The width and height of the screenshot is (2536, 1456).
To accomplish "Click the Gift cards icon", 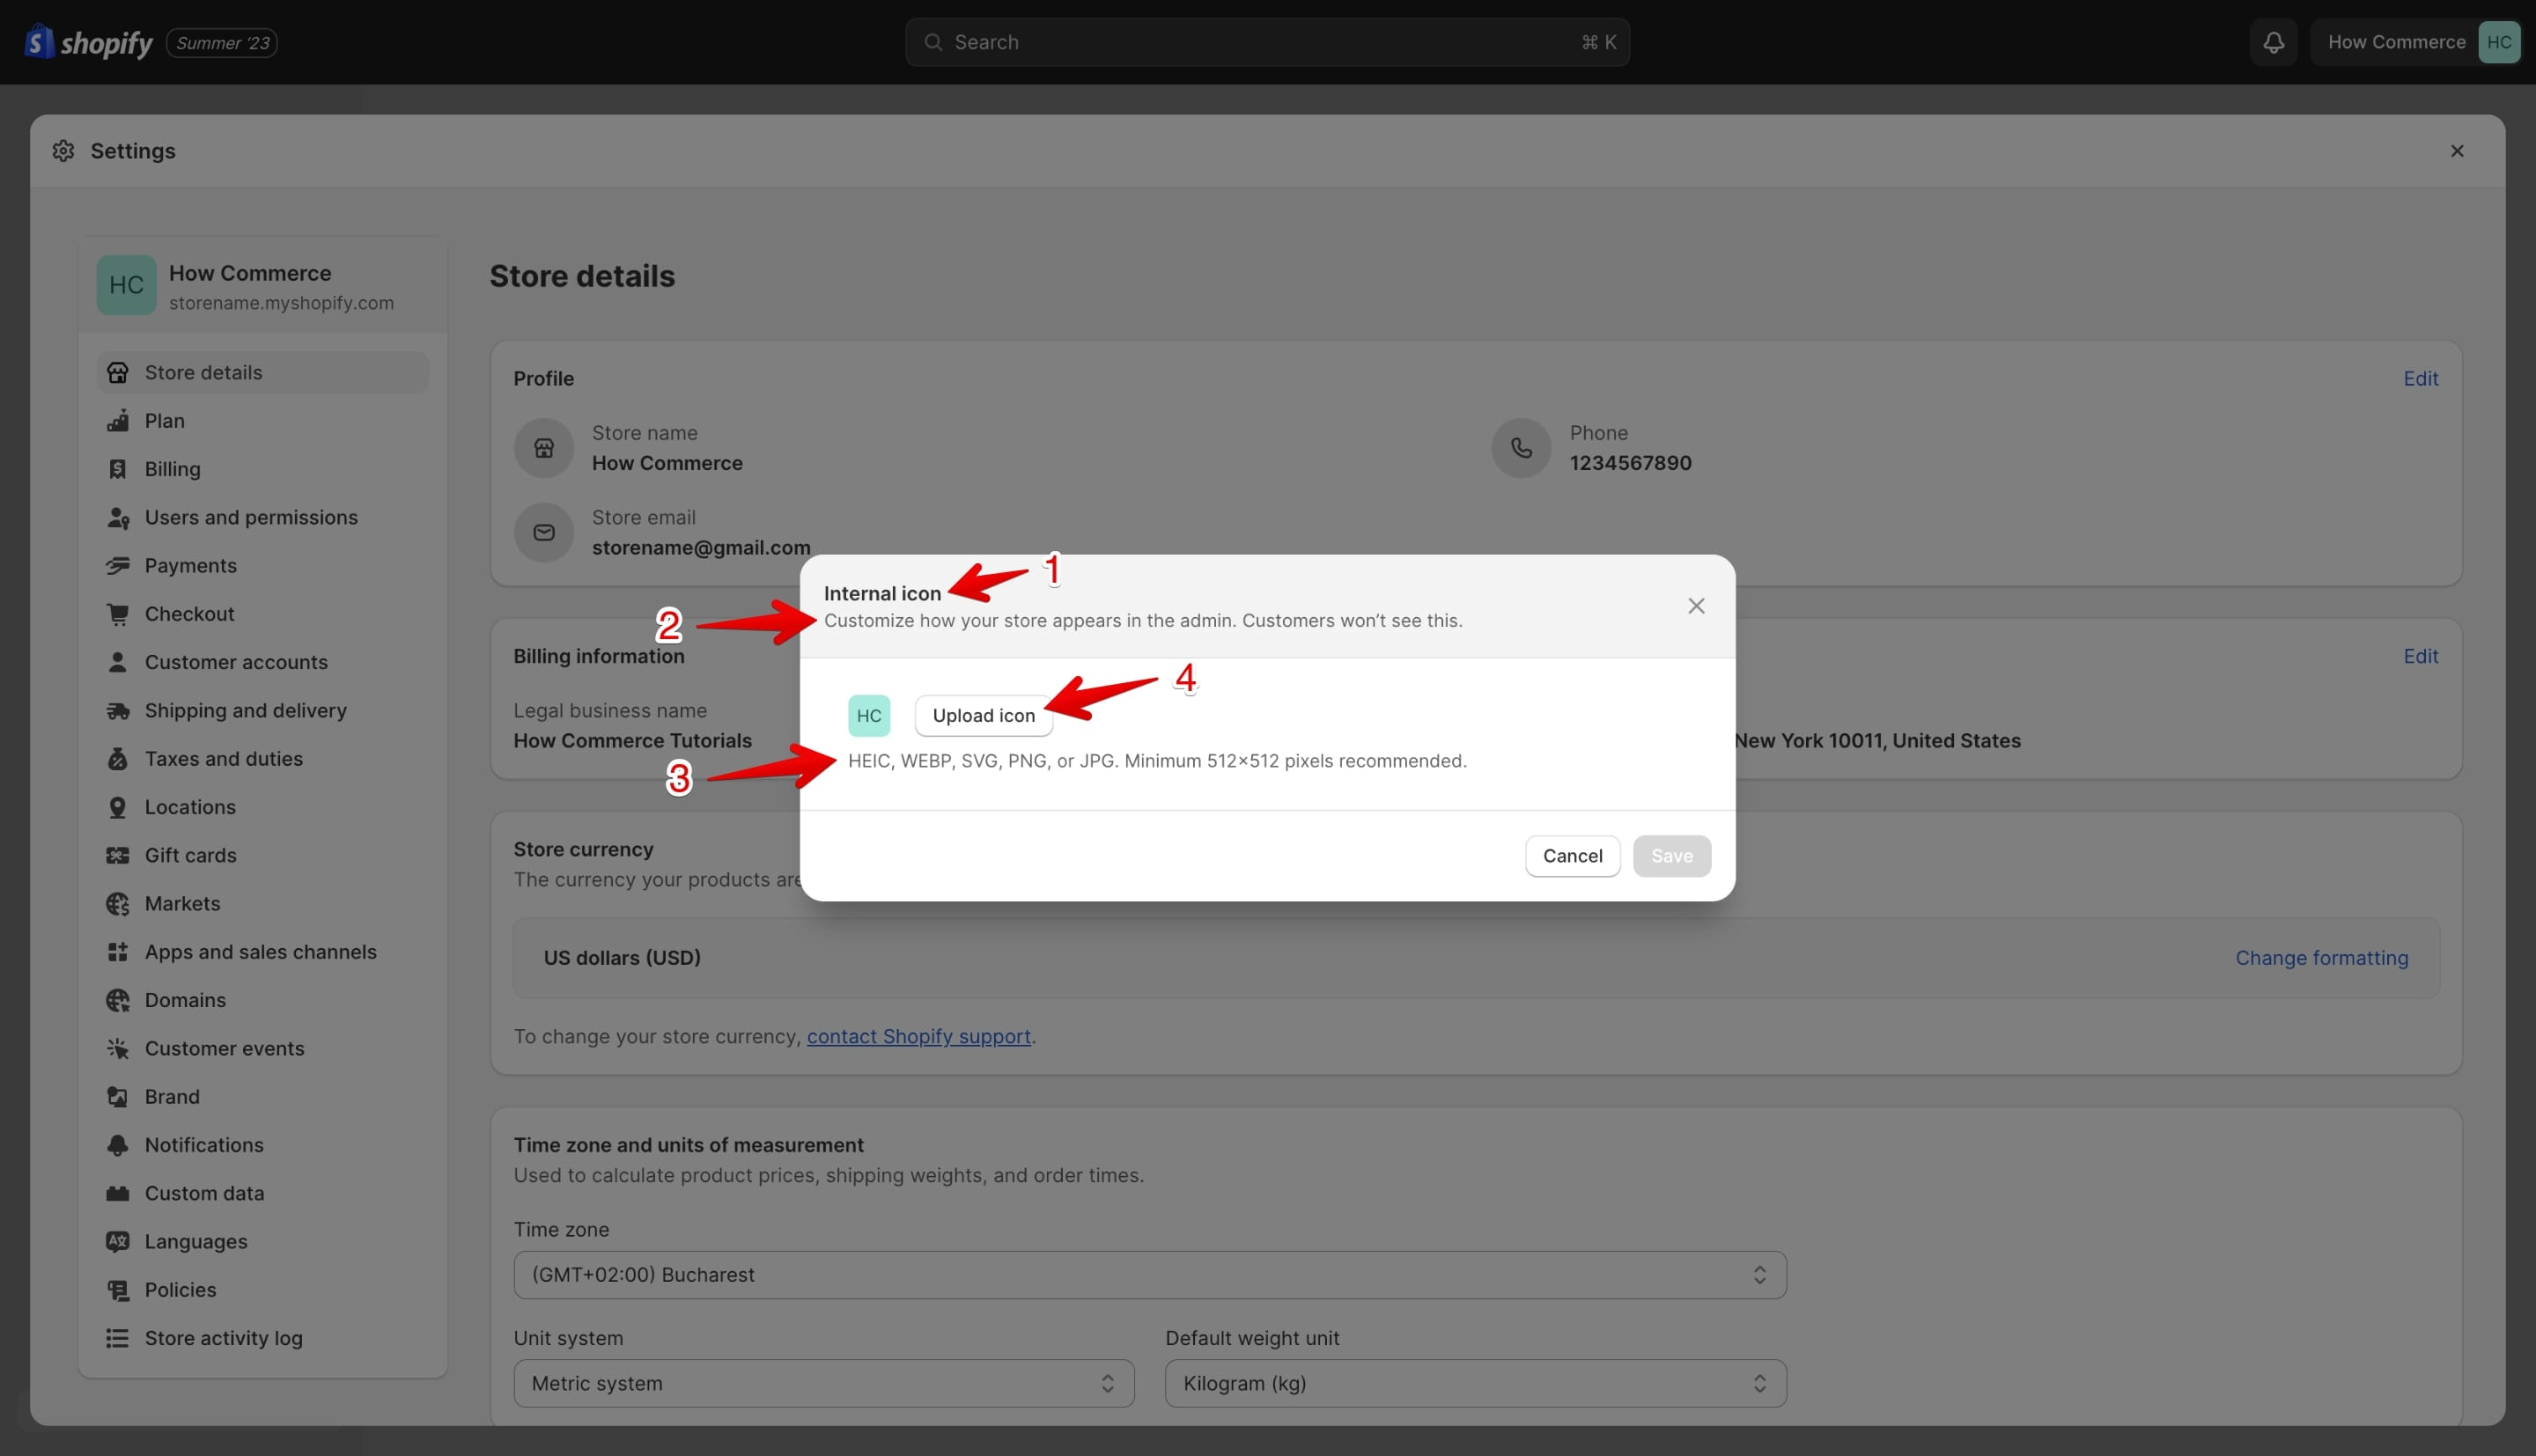I will (117, 855).
